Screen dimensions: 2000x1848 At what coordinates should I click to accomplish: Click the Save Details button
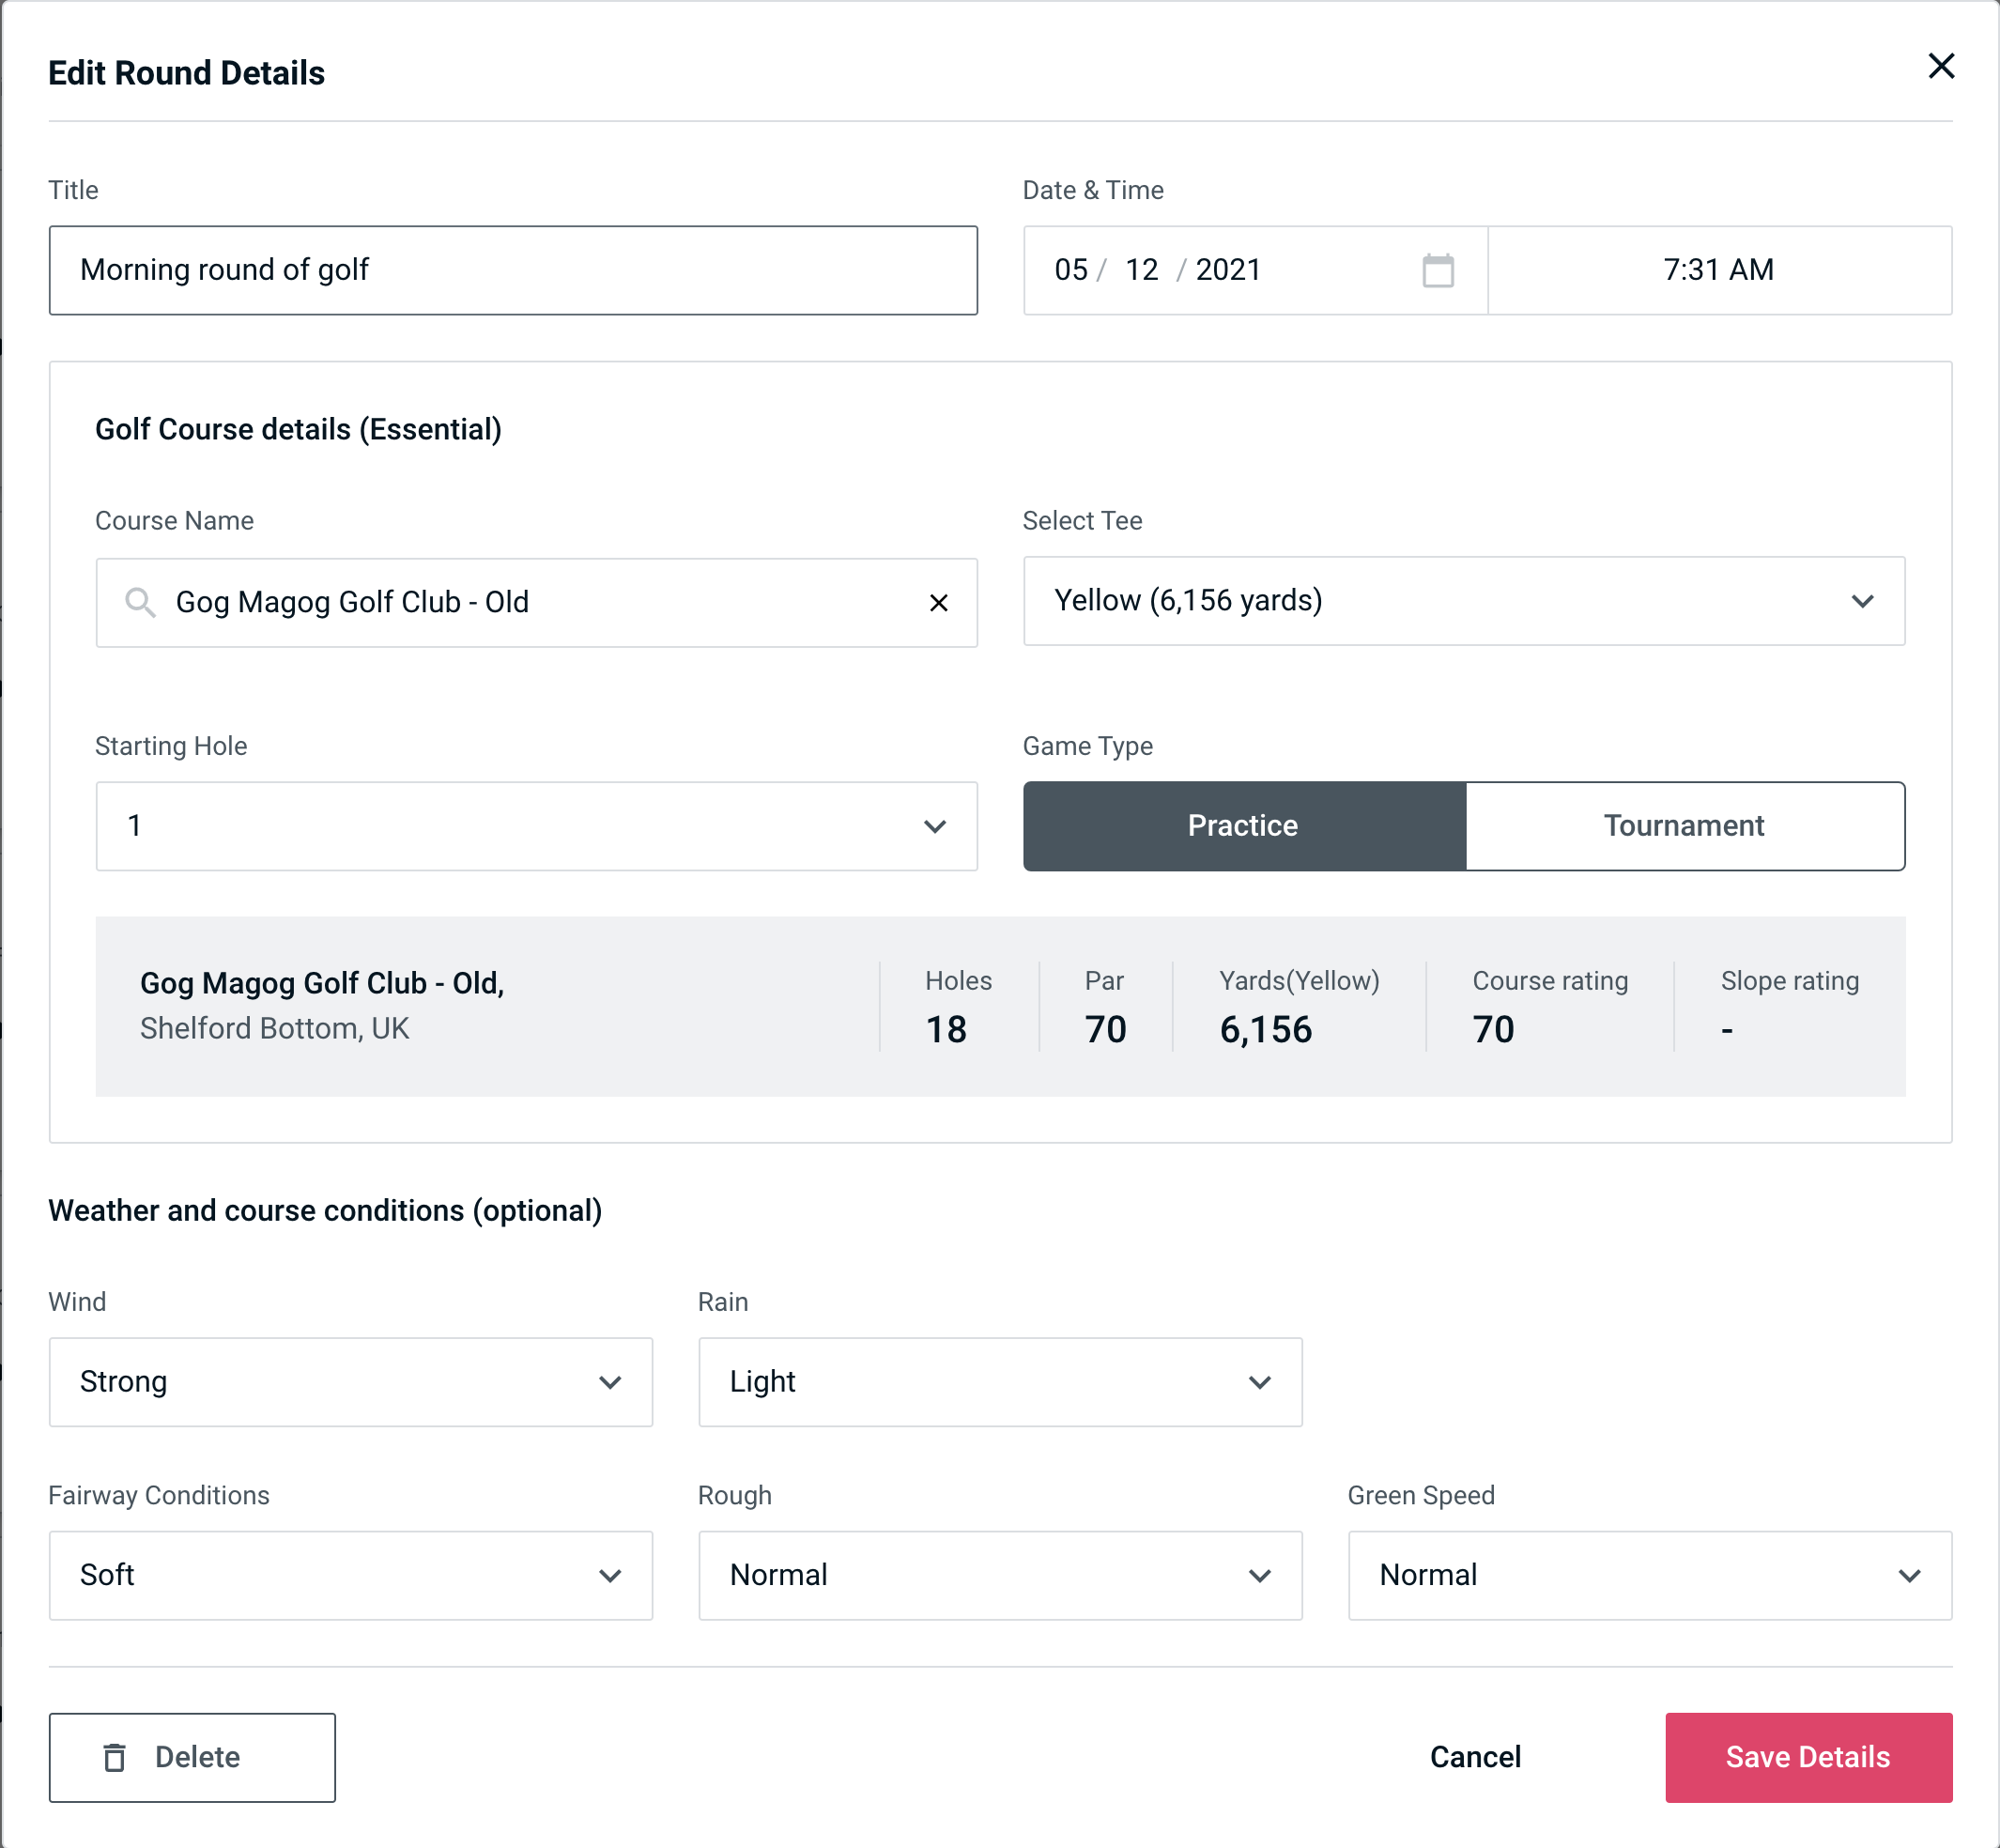[x=1807, y=1758]
